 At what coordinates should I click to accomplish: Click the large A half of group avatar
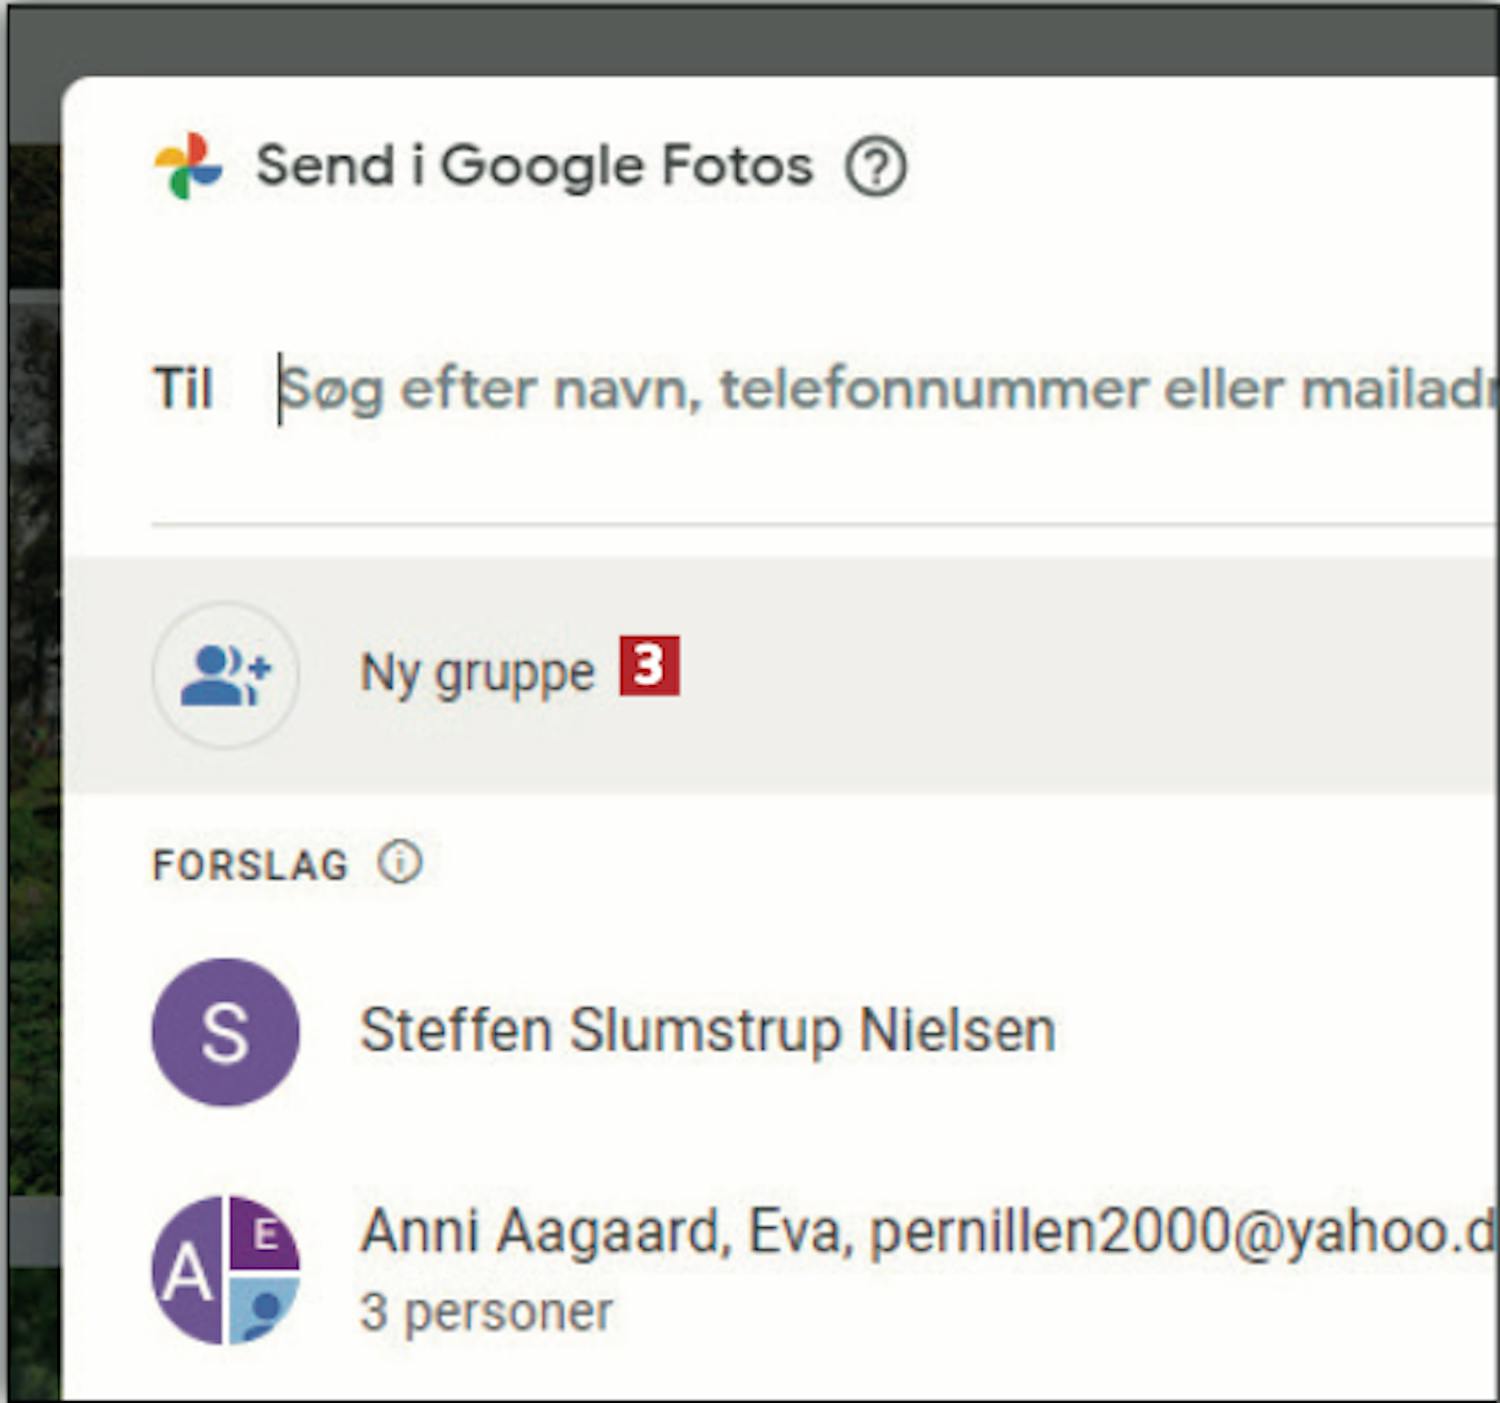[188, 1270]
